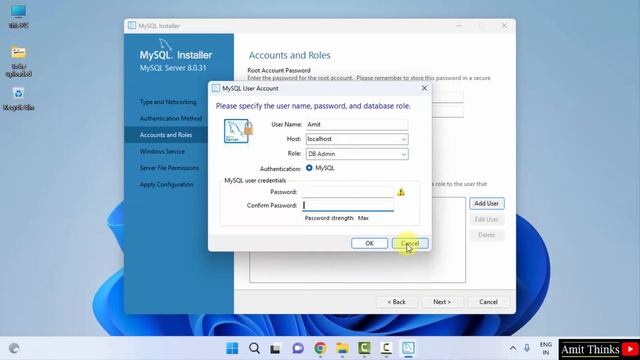Open the folder icon on the desktop
Image resolution: width=640 pixels, height=360 pixels.
click(18, 61)
